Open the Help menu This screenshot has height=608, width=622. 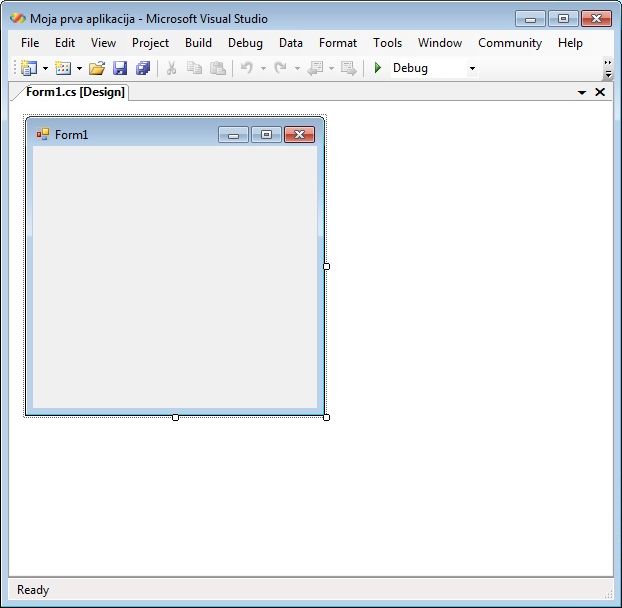click(x=570, y=43)
